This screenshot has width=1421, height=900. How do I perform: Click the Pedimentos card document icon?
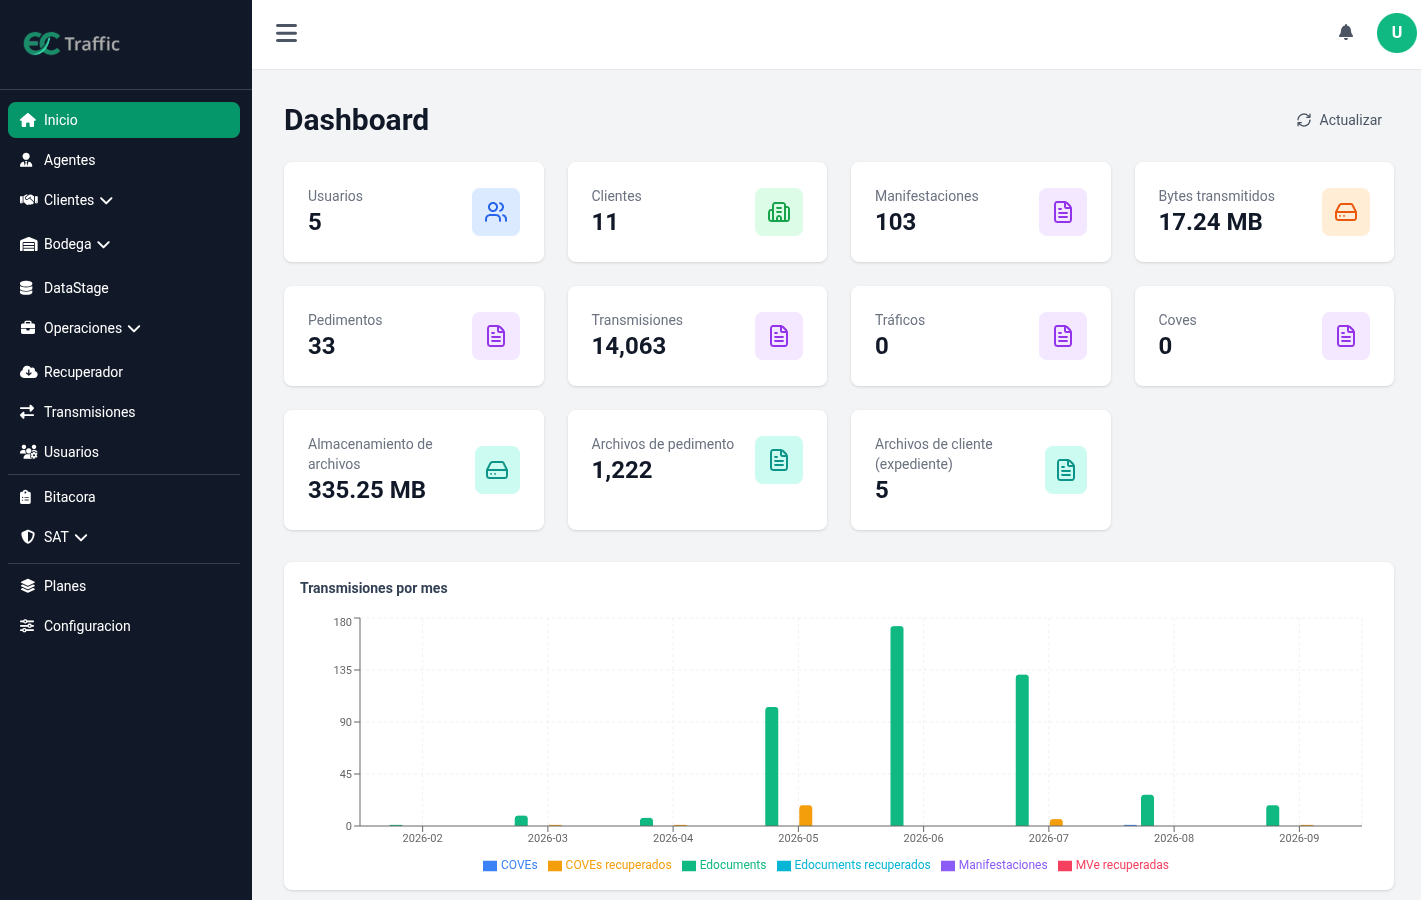(496, 336)
